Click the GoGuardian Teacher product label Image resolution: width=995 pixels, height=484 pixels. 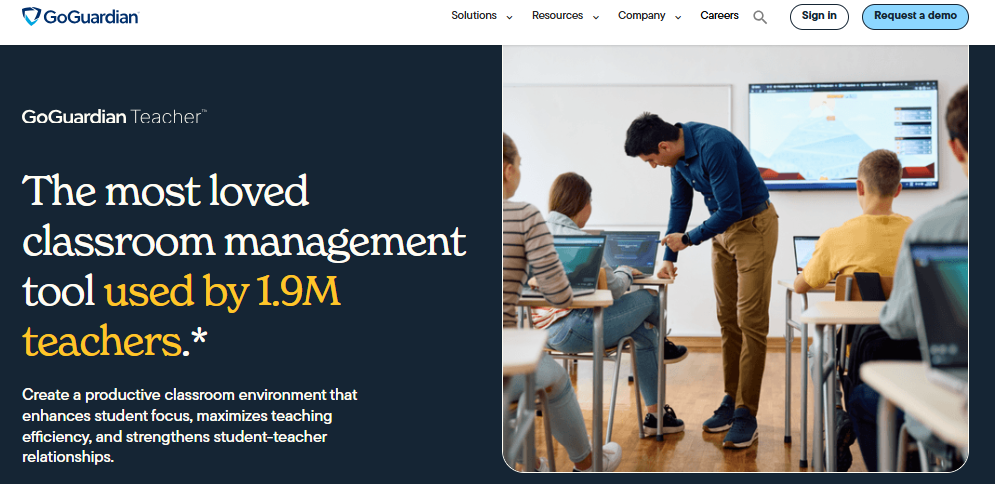pyautogui.click(x=114, y=116)
